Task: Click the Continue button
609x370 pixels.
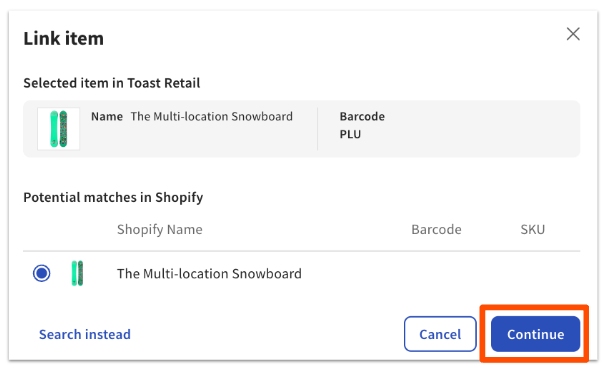Action: coord(535,334)
